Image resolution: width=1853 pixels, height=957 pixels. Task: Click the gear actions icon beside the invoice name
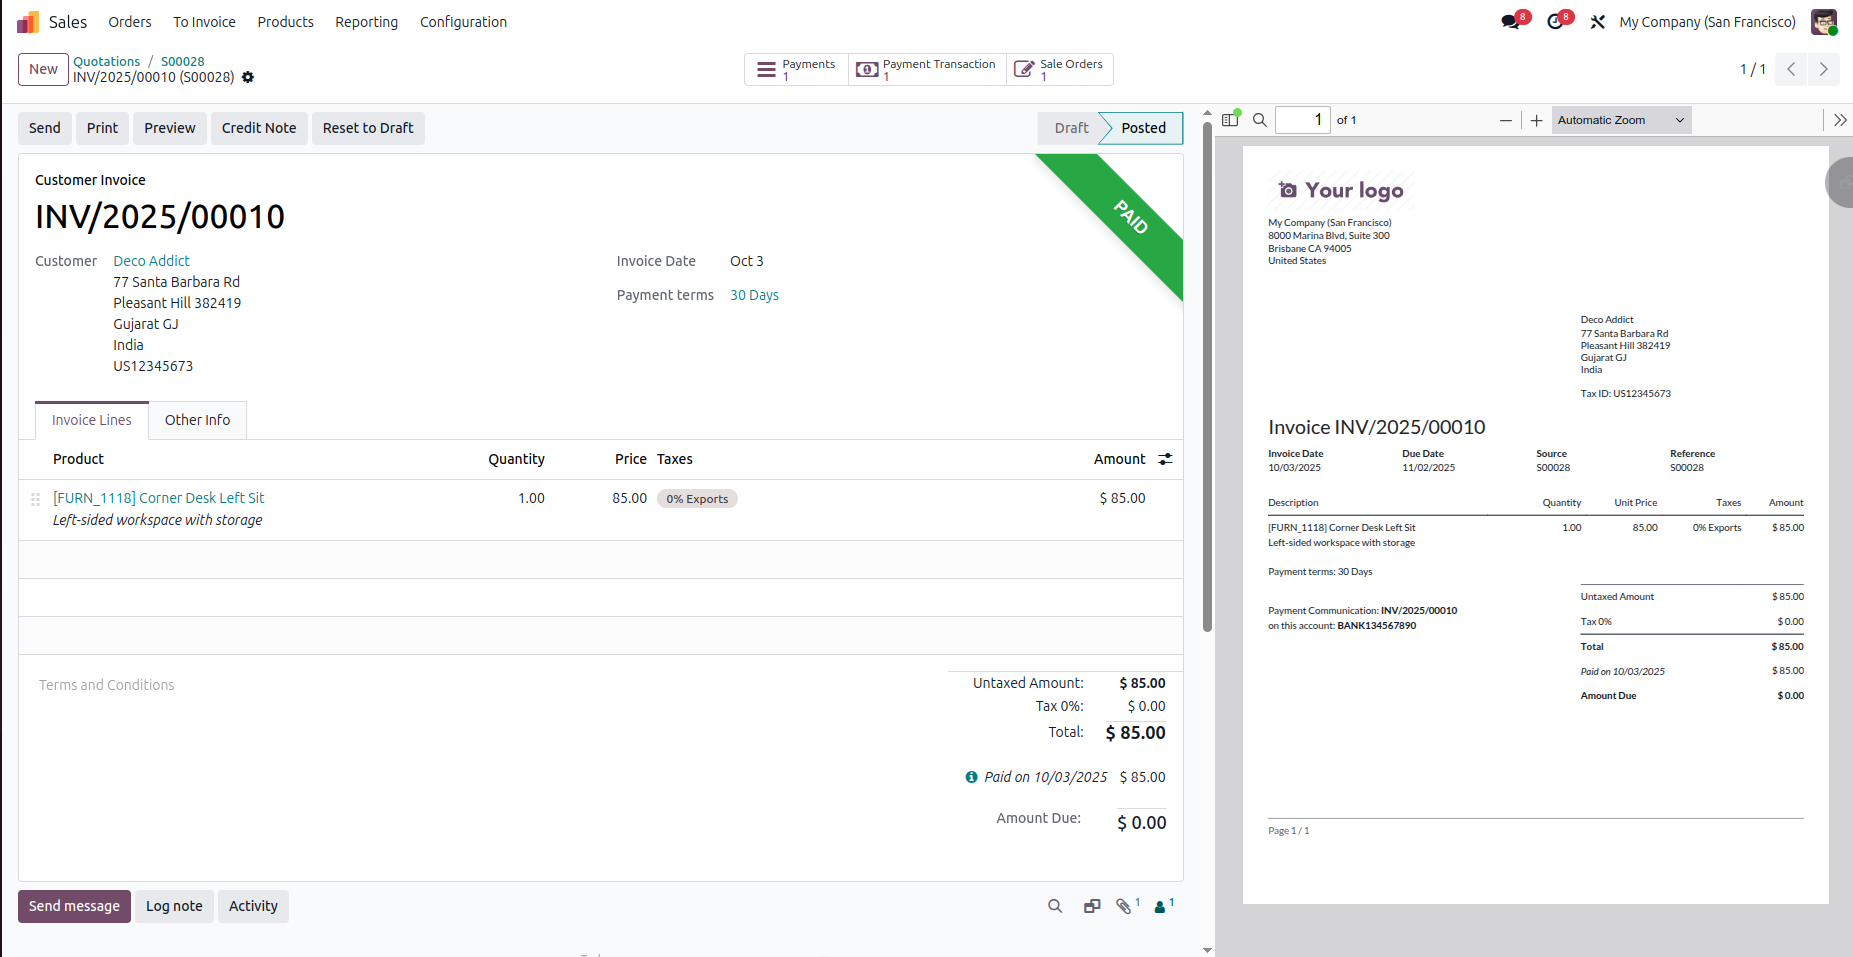(x=248, y=77)
